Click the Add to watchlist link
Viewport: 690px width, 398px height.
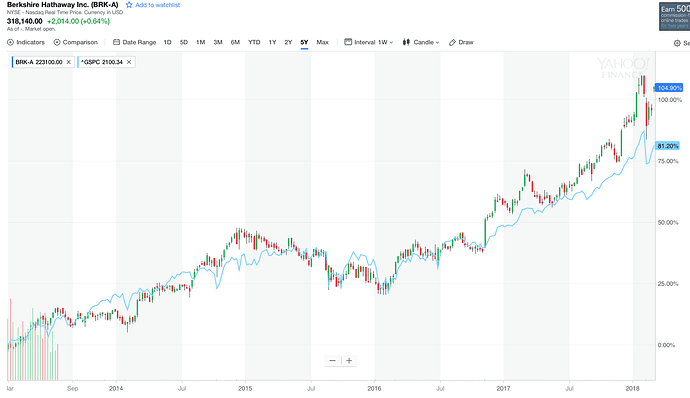158,5
